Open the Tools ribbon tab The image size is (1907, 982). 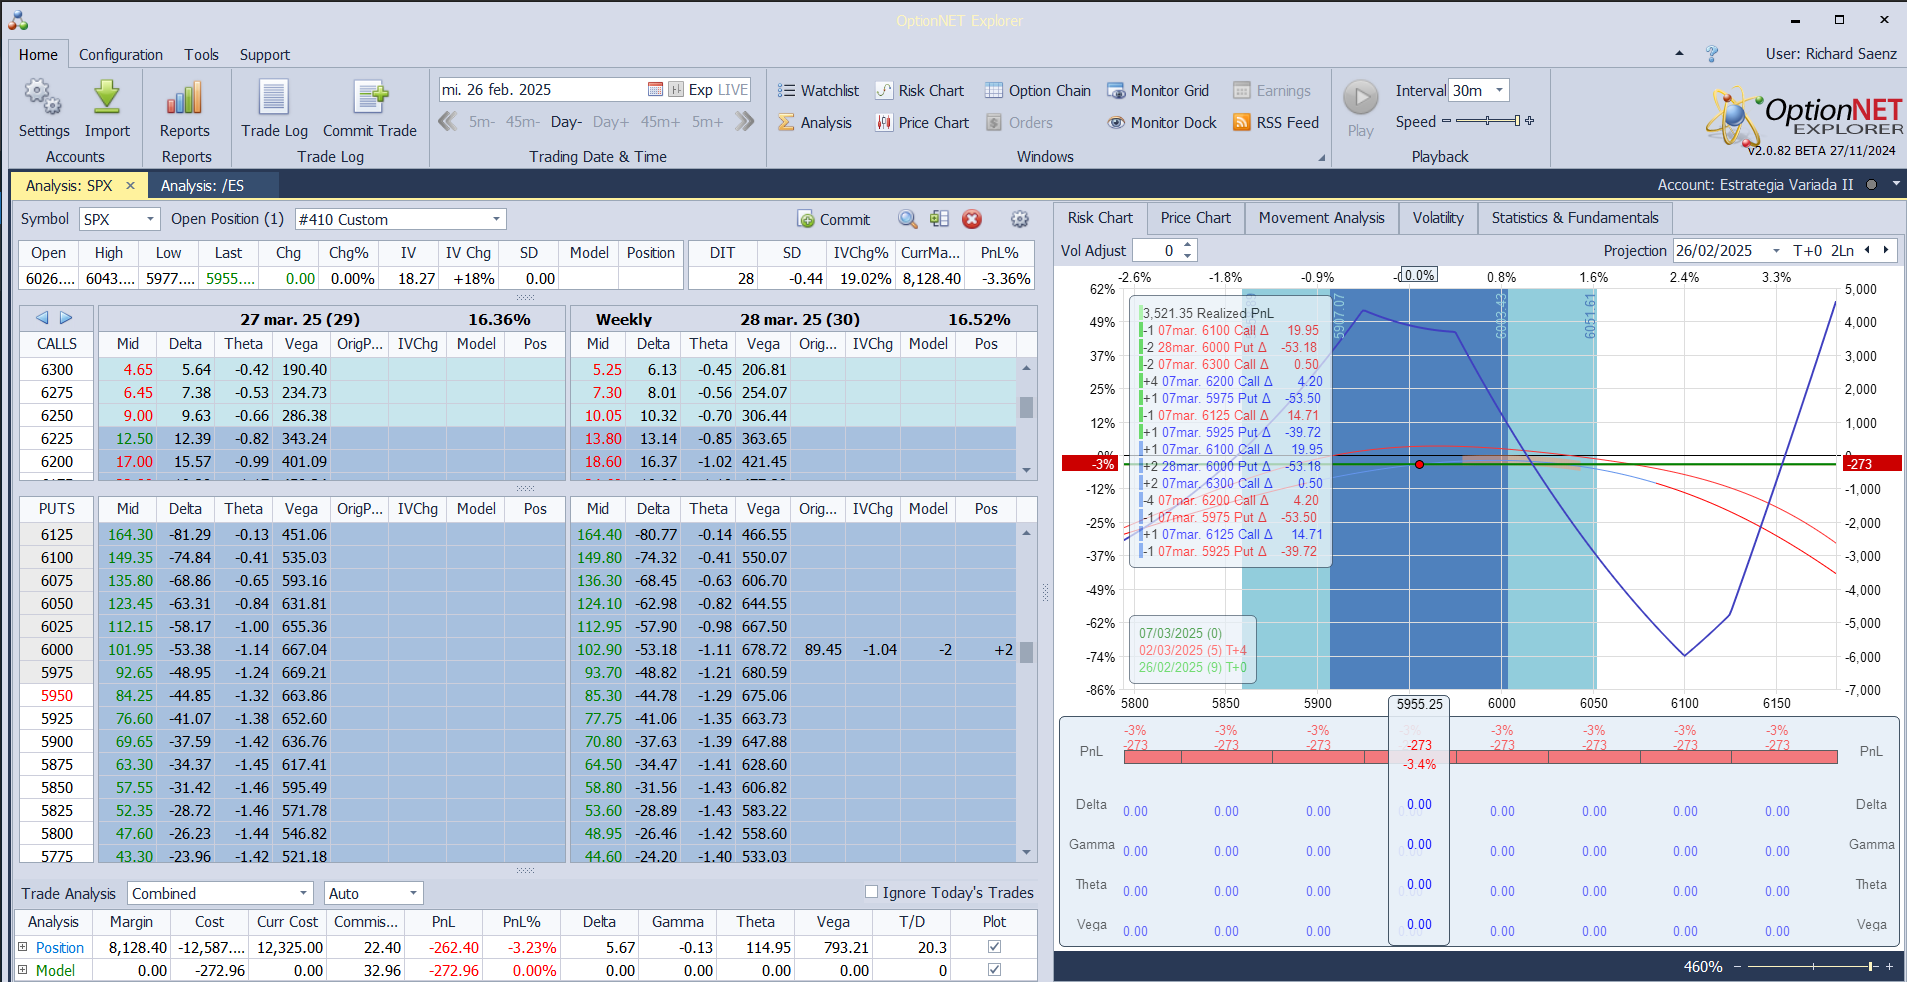[x=201, y=55]
